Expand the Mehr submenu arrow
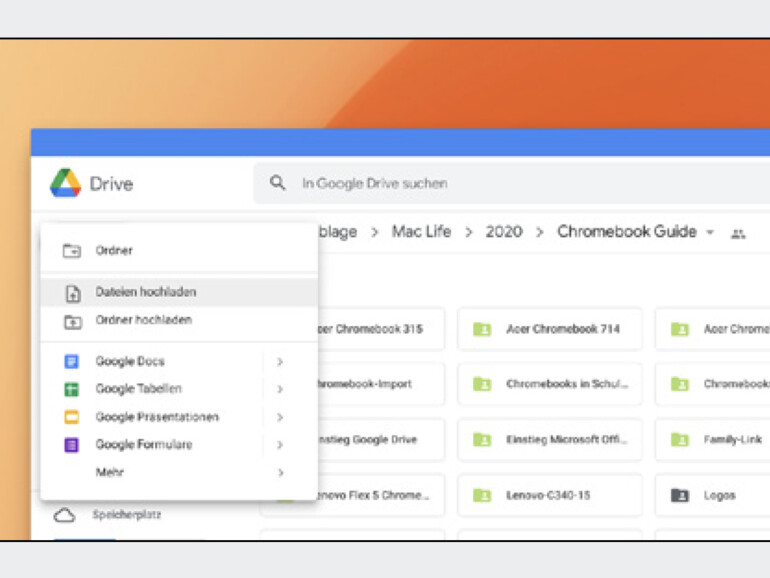 coord(280,473)
